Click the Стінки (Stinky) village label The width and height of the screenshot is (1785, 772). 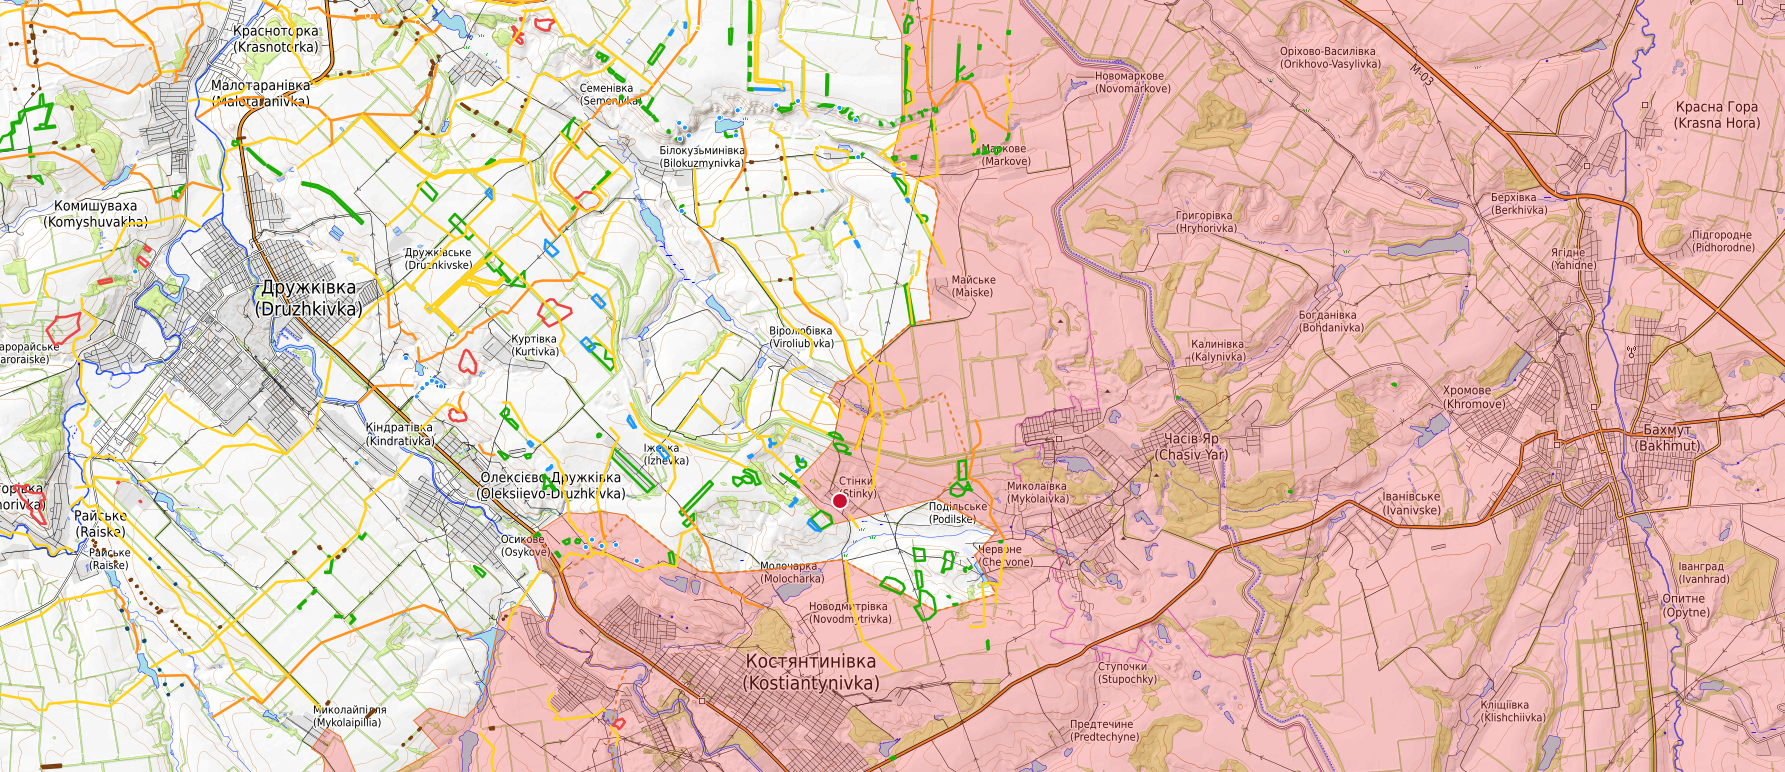click(x=857, y=487)
